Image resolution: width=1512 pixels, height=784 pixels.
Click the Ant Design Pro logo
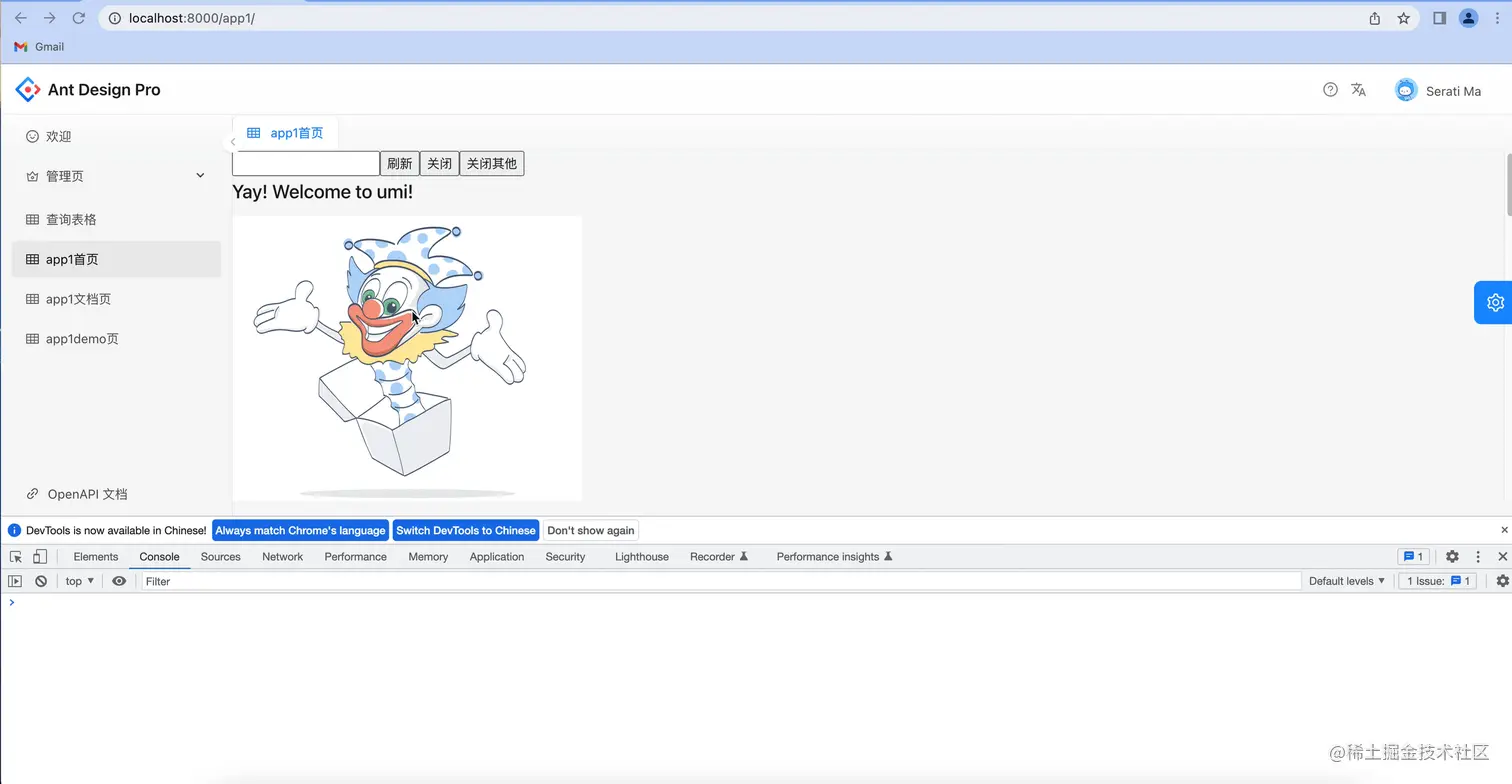(x=27, y=89)
